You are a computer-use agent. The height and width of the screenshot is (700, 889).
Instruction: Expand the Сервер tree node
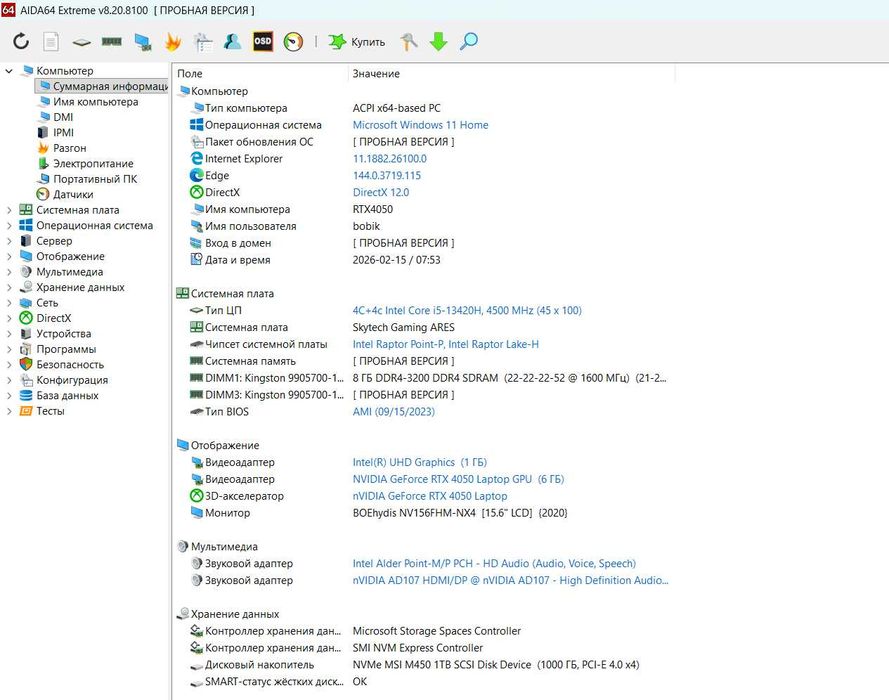9,241
